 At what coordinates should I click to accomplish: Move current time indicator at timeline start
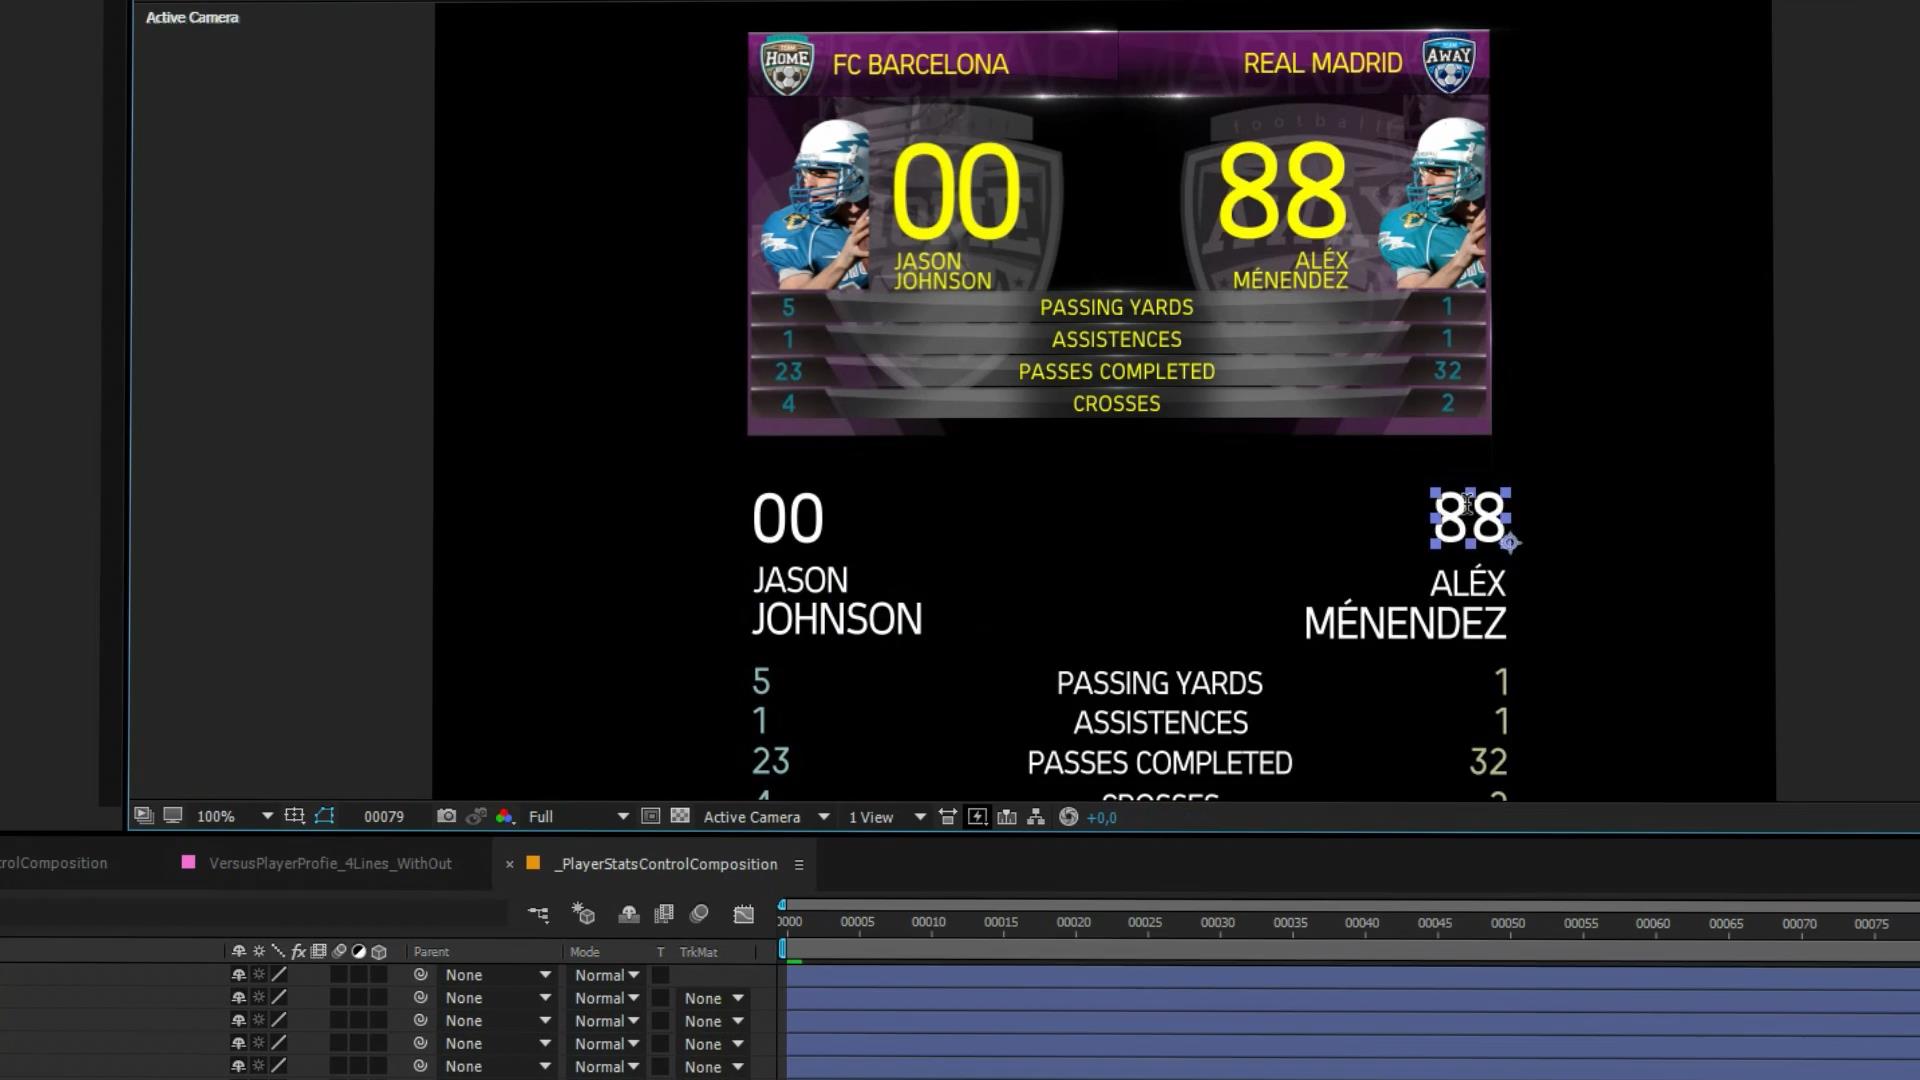click(x=782, y=949)
